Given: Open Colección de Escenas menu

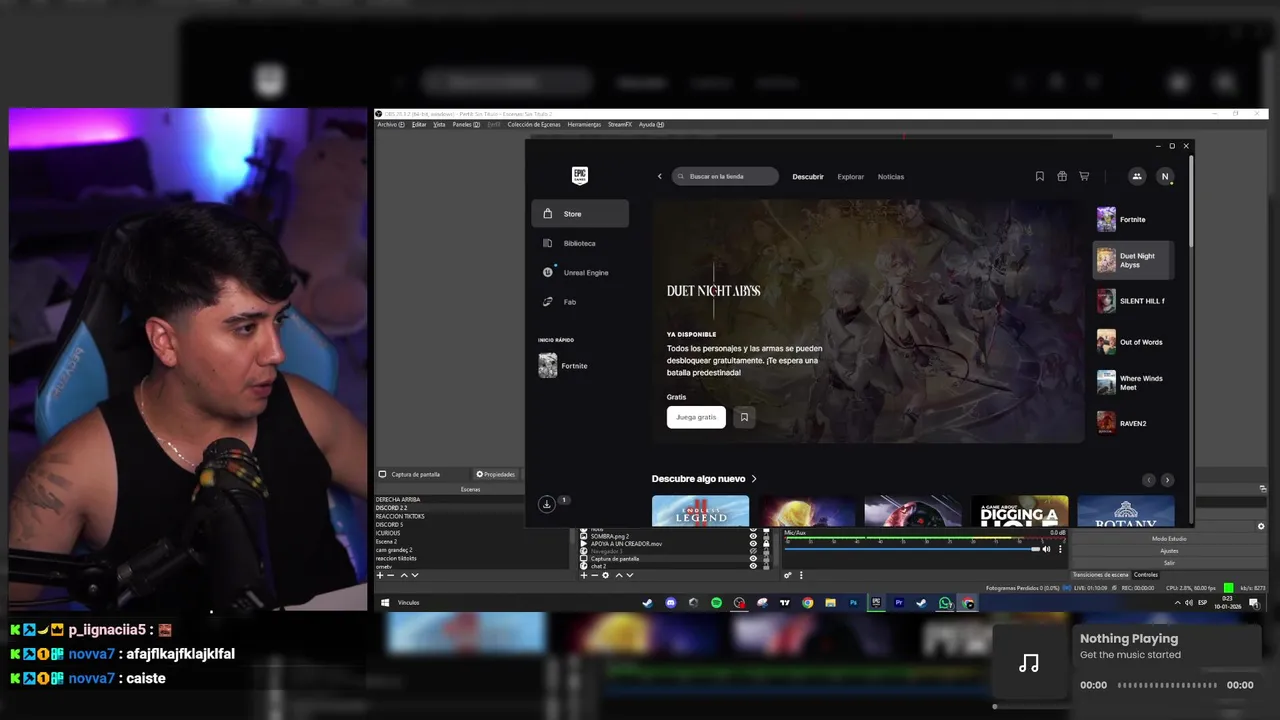Looking at the screenshot, I should pos(534,124).
